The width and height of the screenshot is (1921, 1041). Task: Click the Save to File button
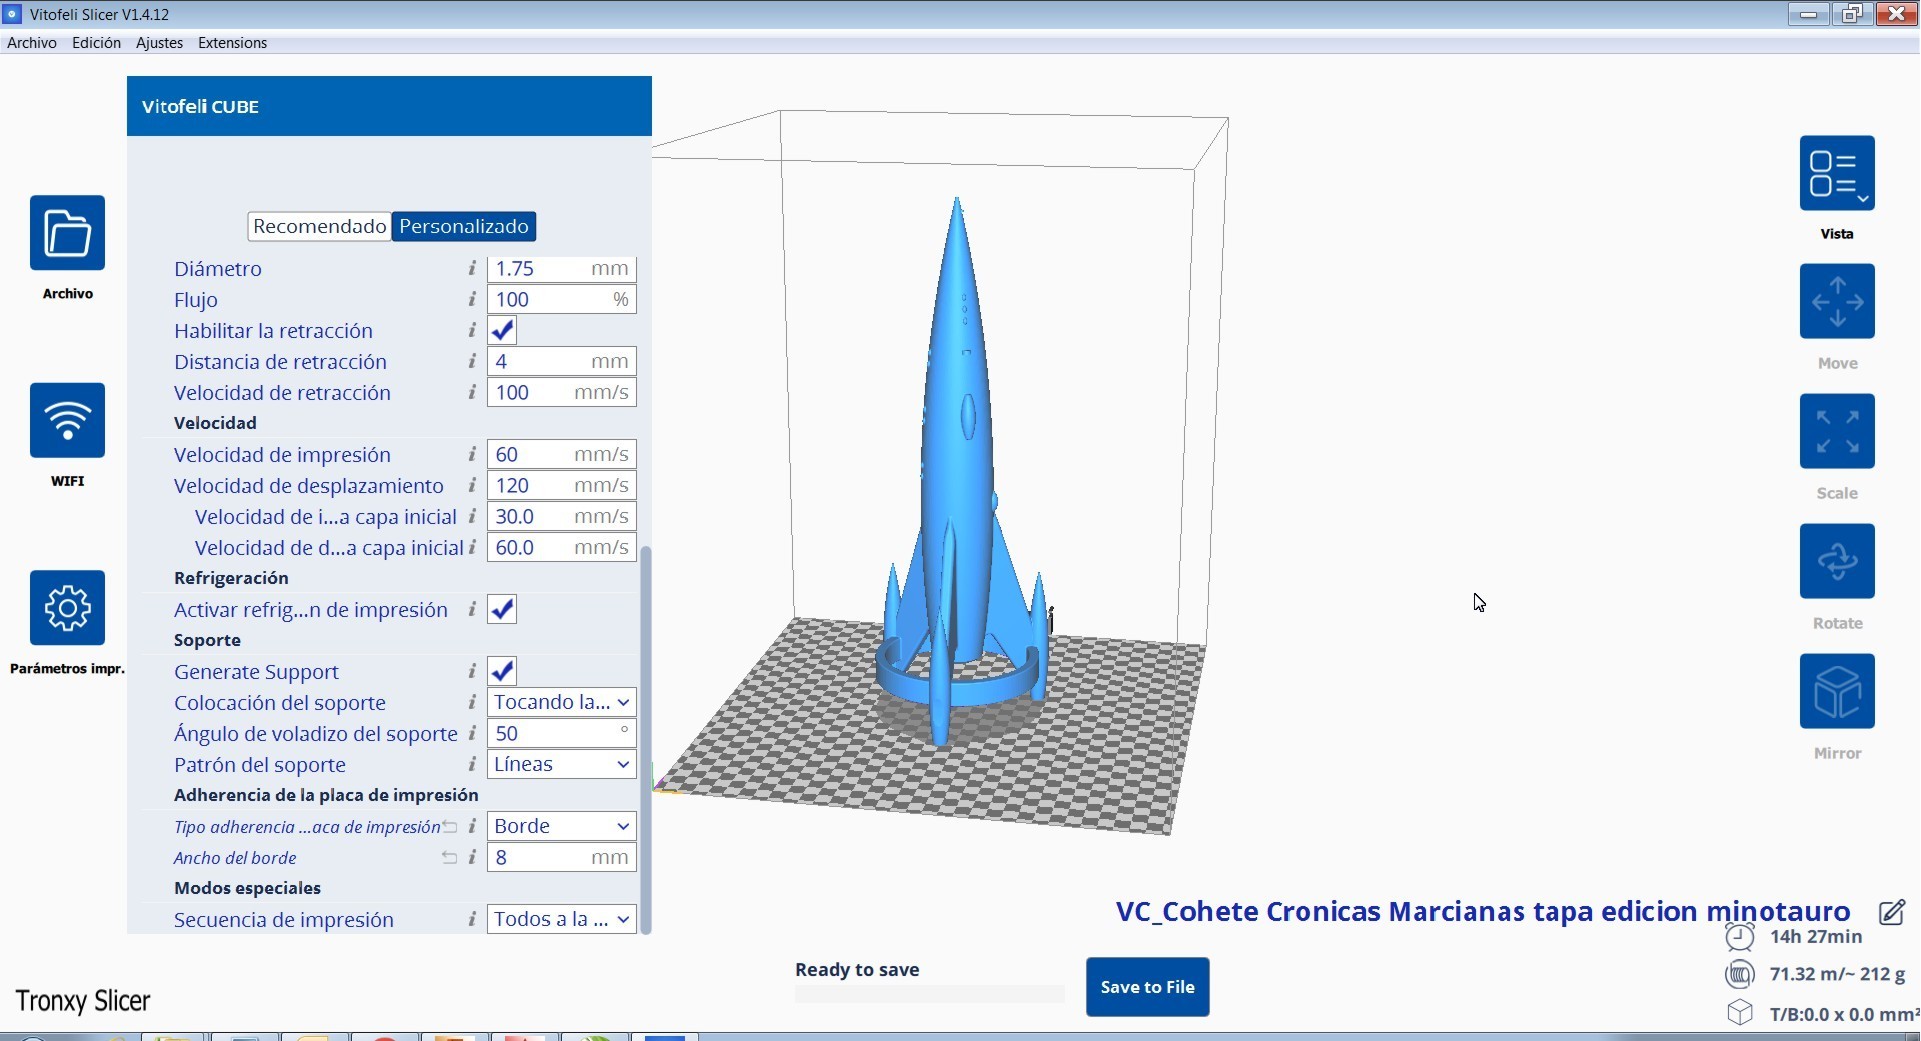(x=1147, y=987)
